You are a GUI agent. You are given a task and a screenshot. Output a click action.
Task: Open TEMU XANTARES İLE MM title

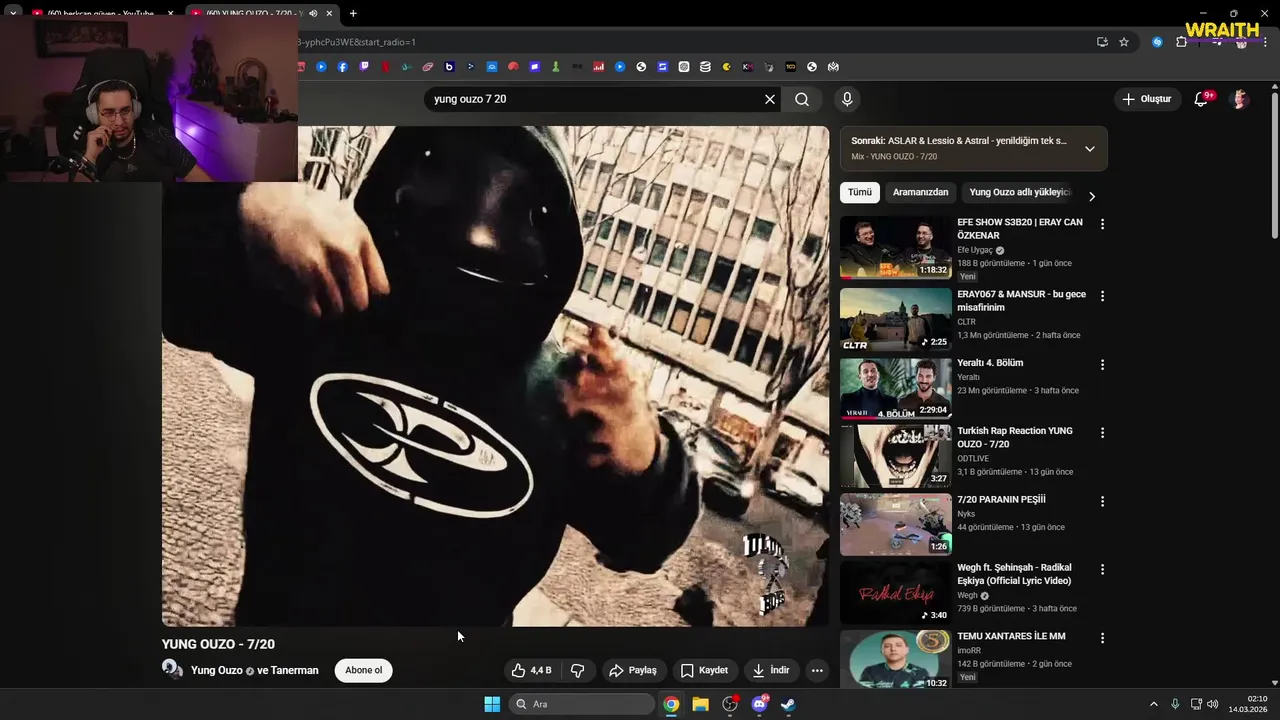pos(1011,636)
